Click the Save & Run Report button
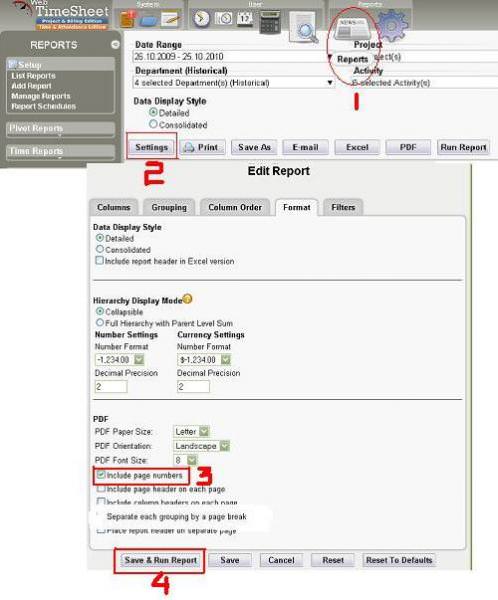This screenshot has width=498, height=600. 160,560
